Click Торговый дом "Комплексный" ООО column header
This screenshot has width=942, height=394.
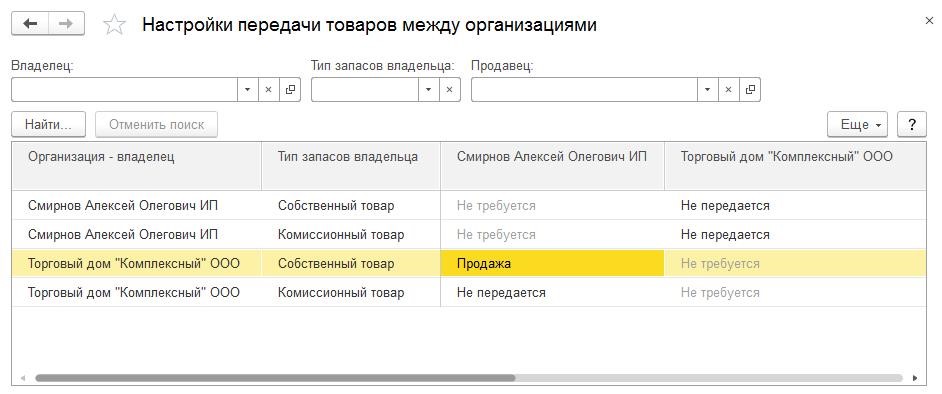click(x=795, y=166)
